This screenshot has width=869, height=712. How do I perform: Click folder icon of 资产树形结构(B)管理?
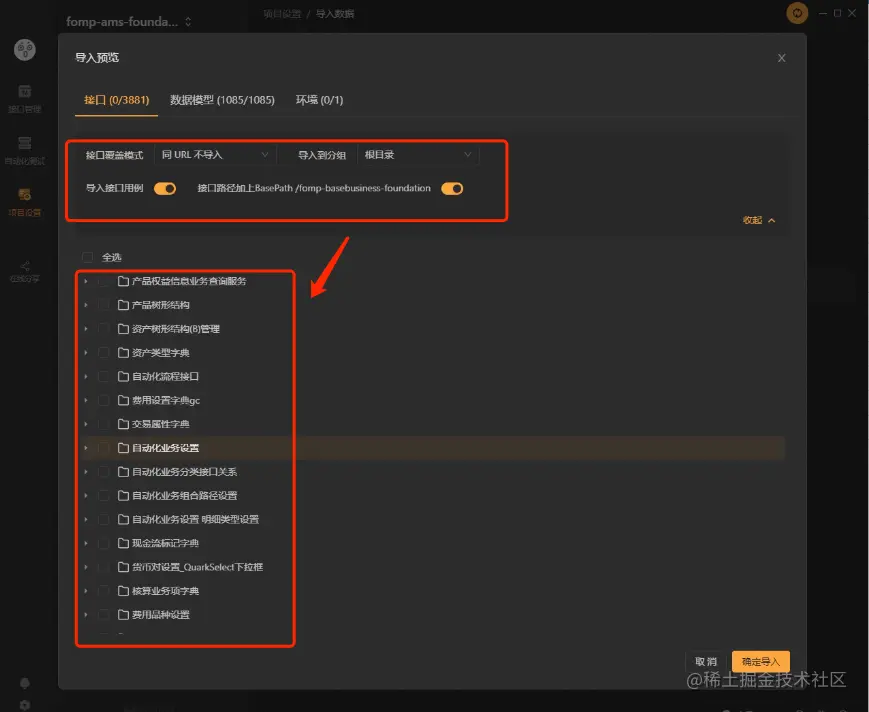click(x=123, y=329)
